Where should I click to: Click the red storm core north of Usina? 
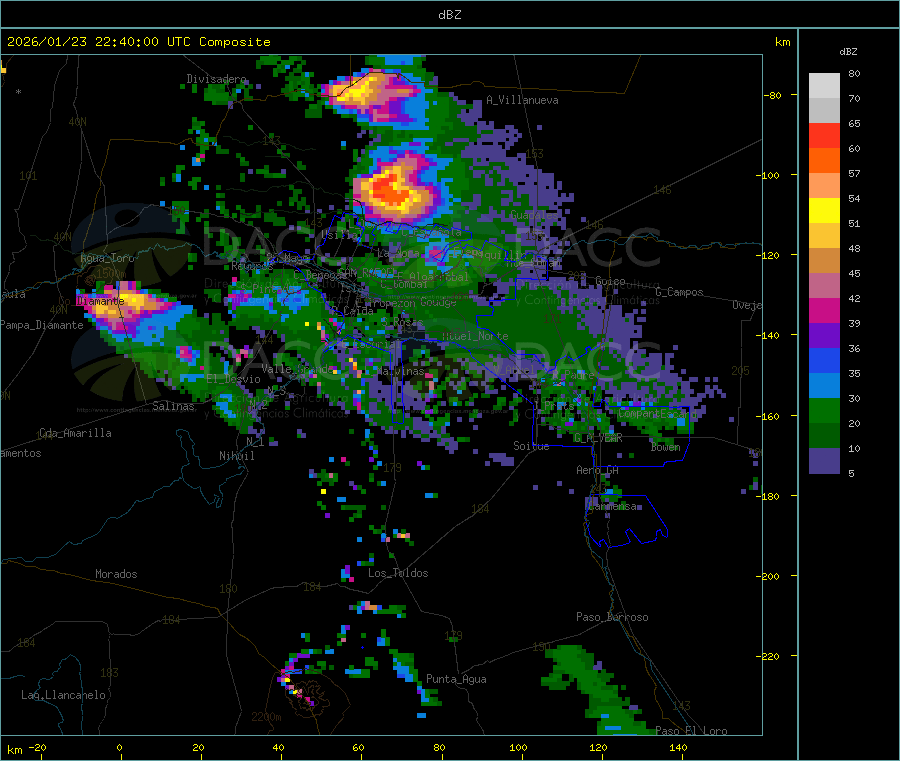click(392, 189)
